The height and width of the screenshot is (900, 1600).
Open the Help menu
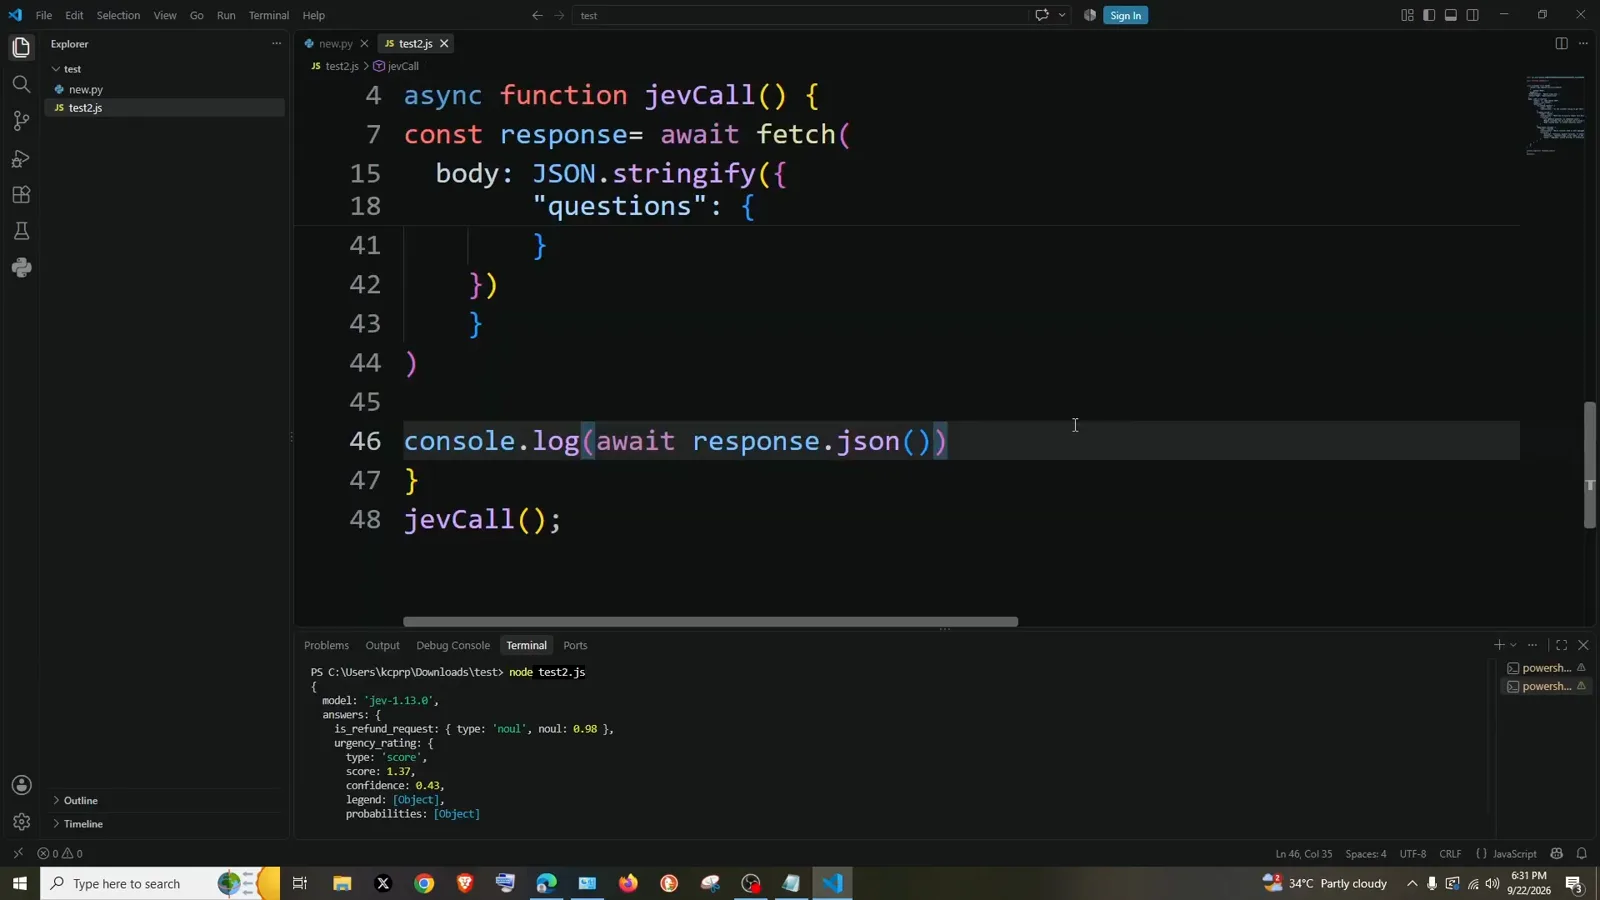314,15
